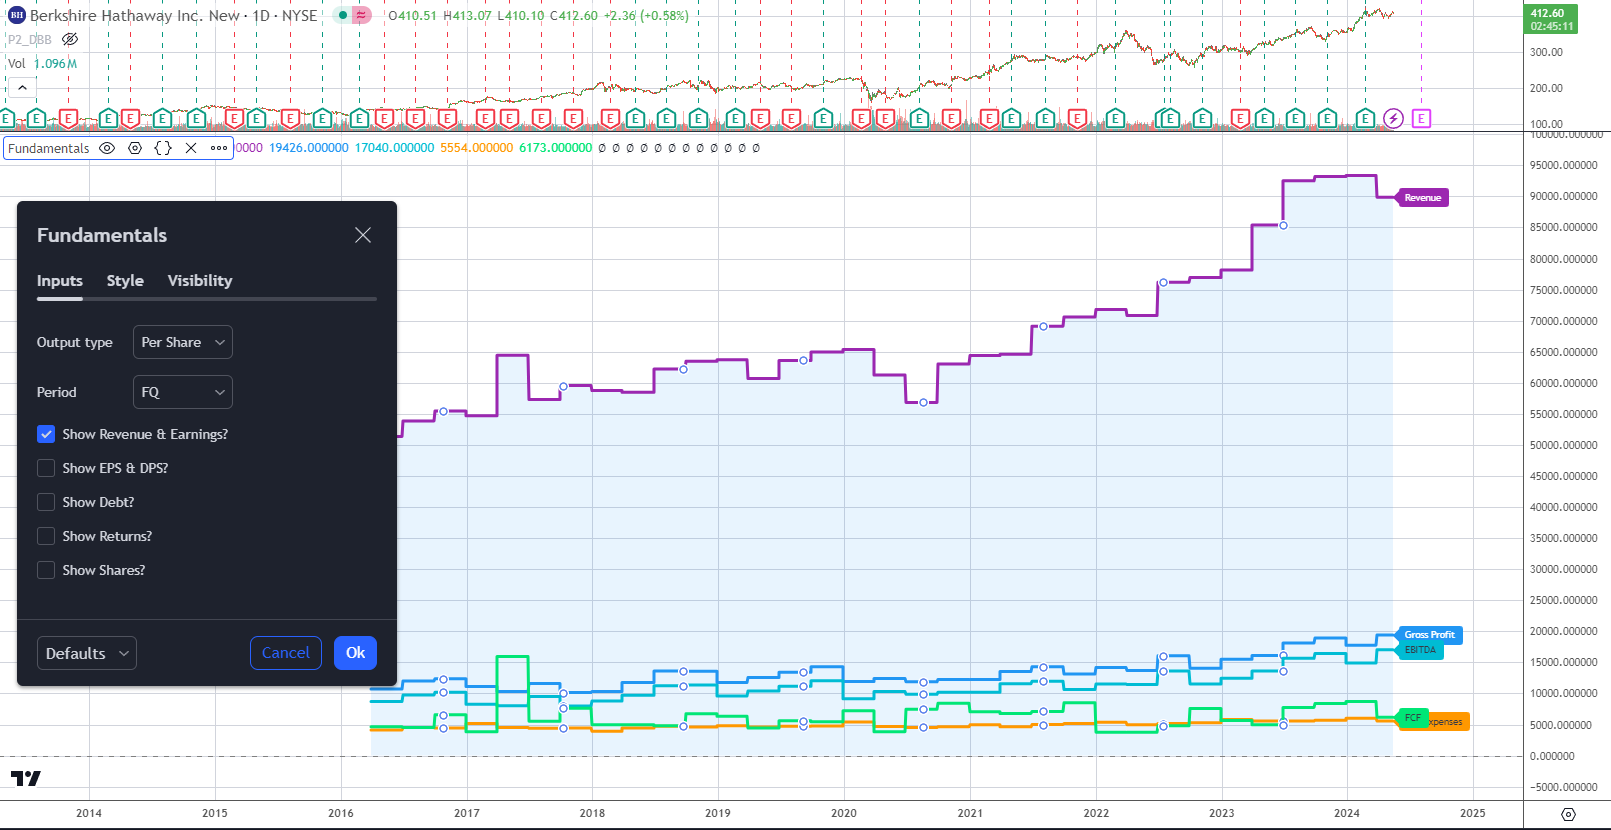Enable Show EPS & DPS checkbox
The height and width of the screenshot is (830, 1611).
[x=46, y=468]
